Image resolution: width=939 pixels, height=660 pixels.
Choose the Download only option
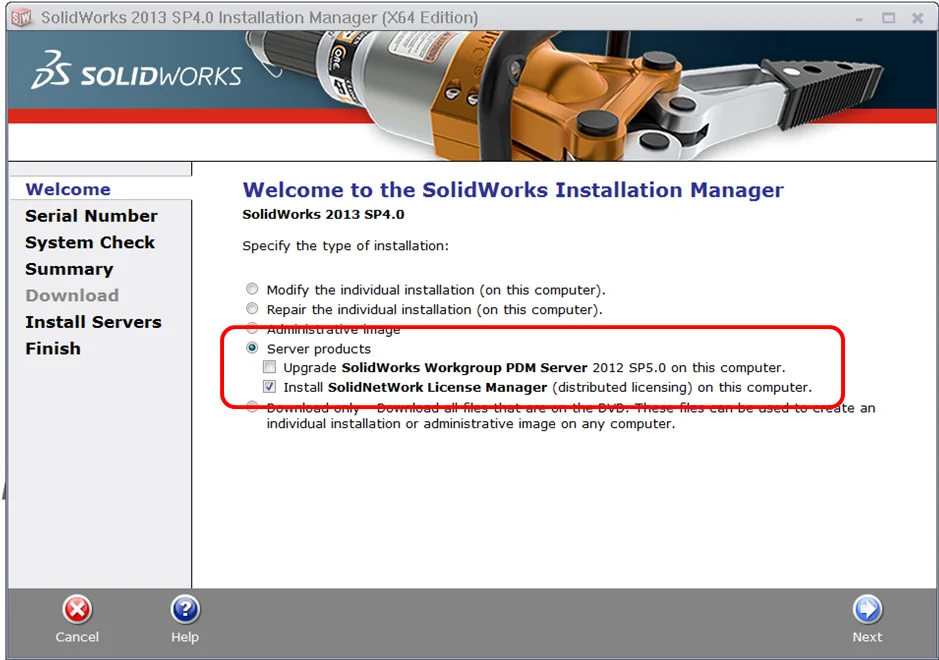tap(252, 407)
